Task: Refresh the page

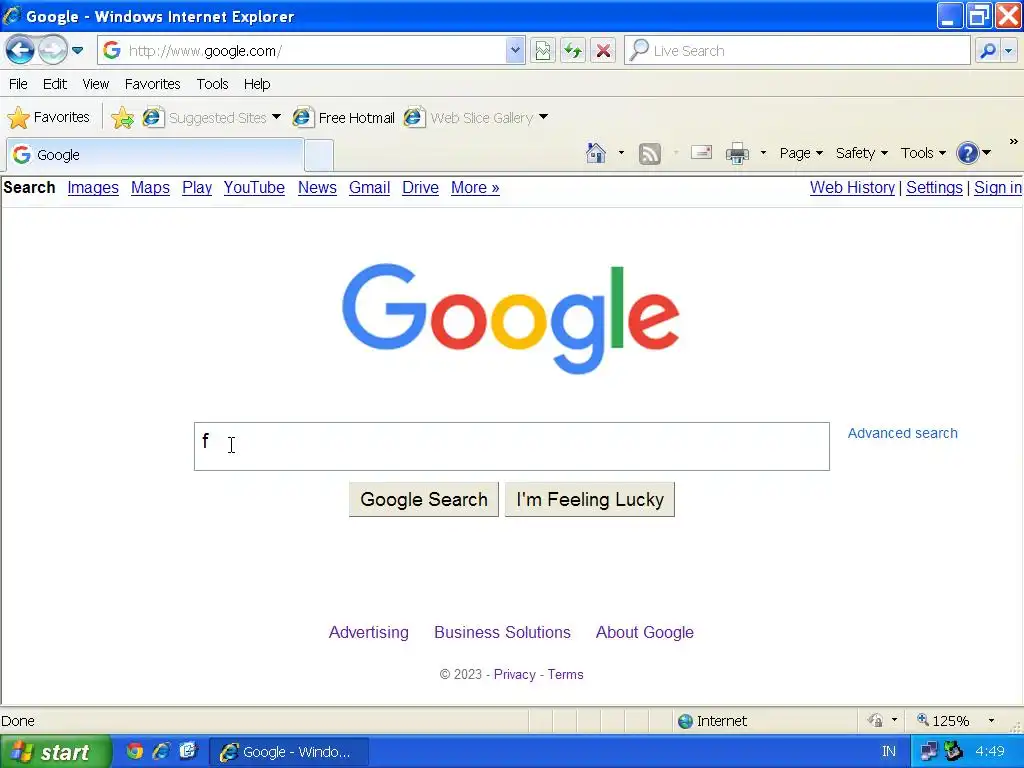Action: click(x=573, y=50)
